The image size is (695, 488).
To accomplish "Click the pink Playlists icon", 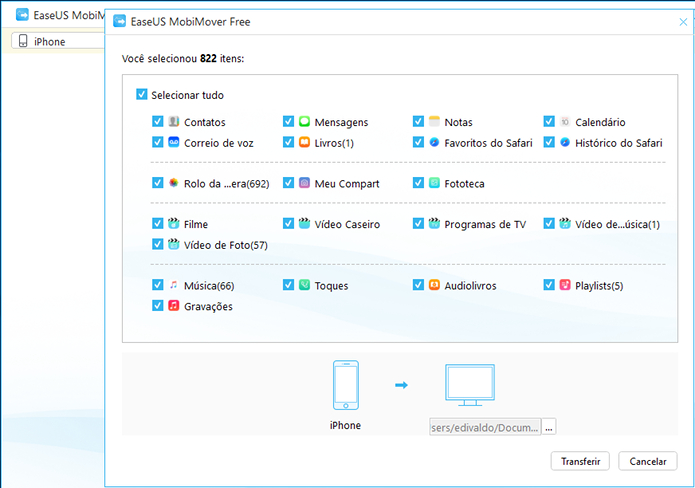I will (x=565, y=285).
